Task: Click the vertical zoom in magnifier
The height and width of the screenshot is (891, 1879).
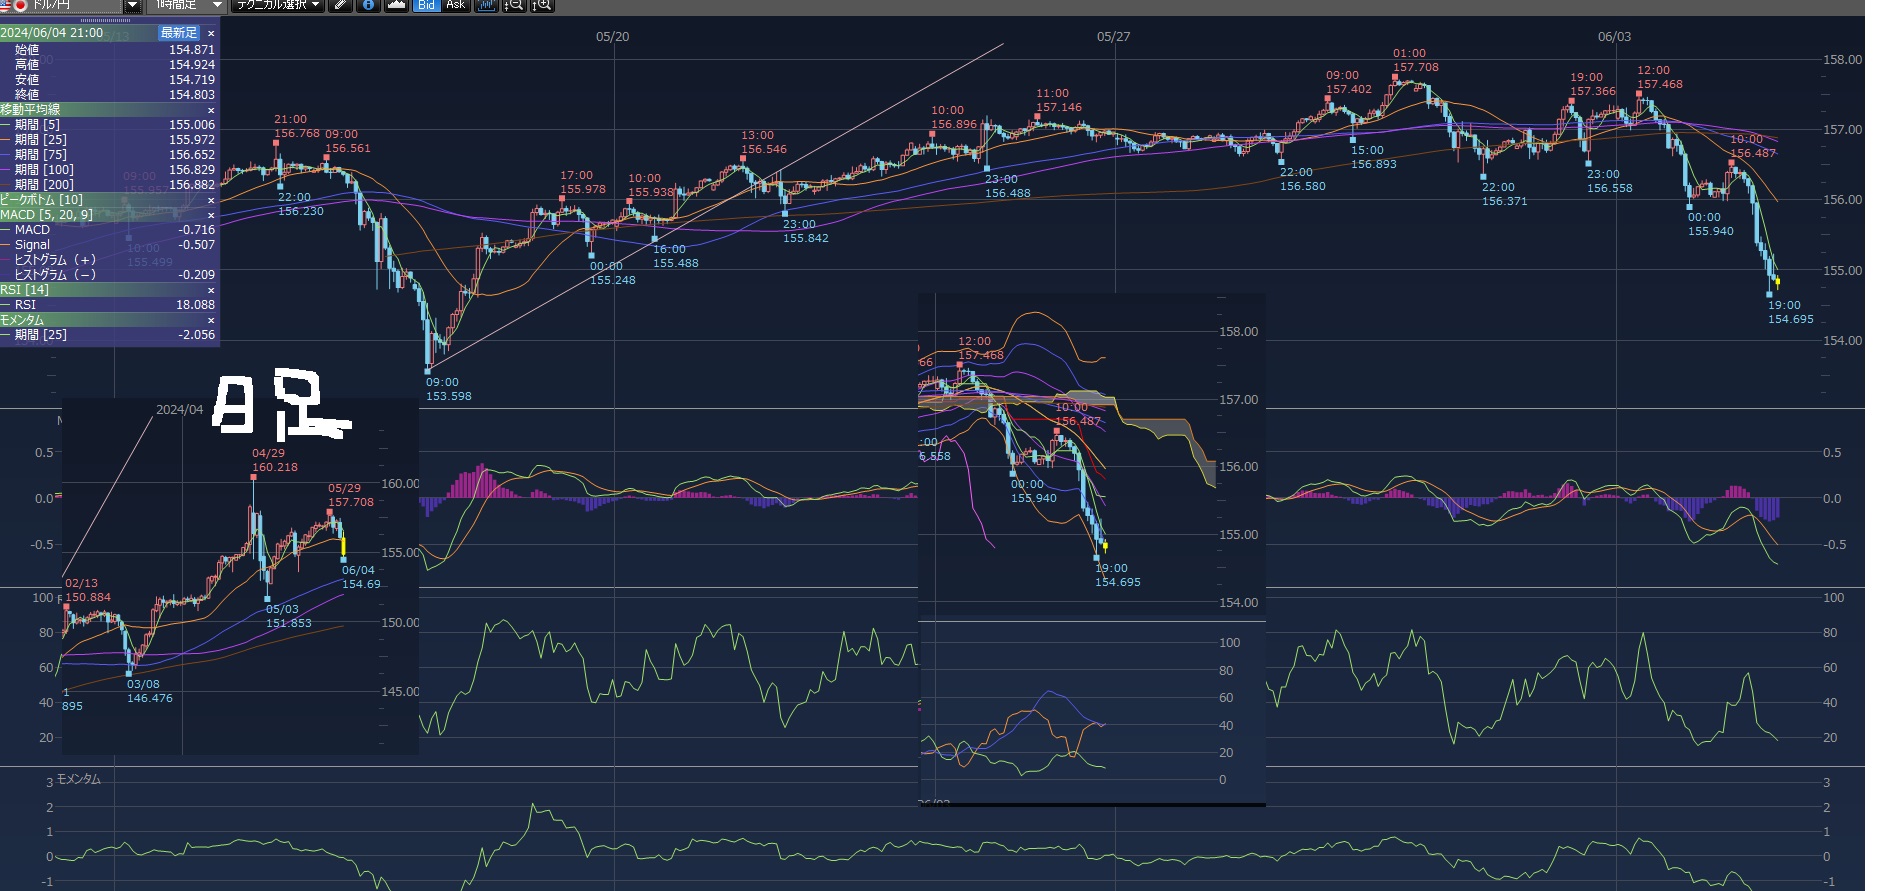Action: 541,5
